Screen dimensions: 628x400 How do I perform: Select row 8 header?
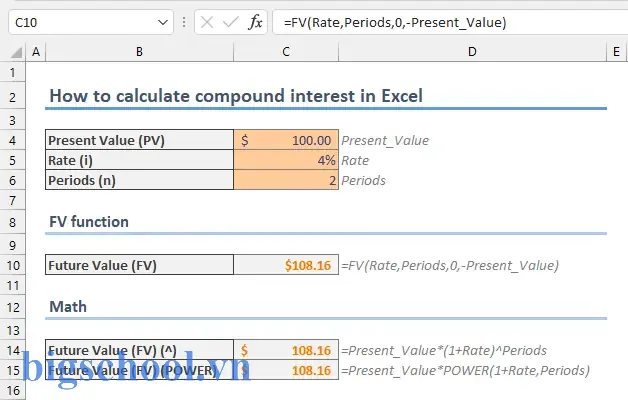coord(13,222)
